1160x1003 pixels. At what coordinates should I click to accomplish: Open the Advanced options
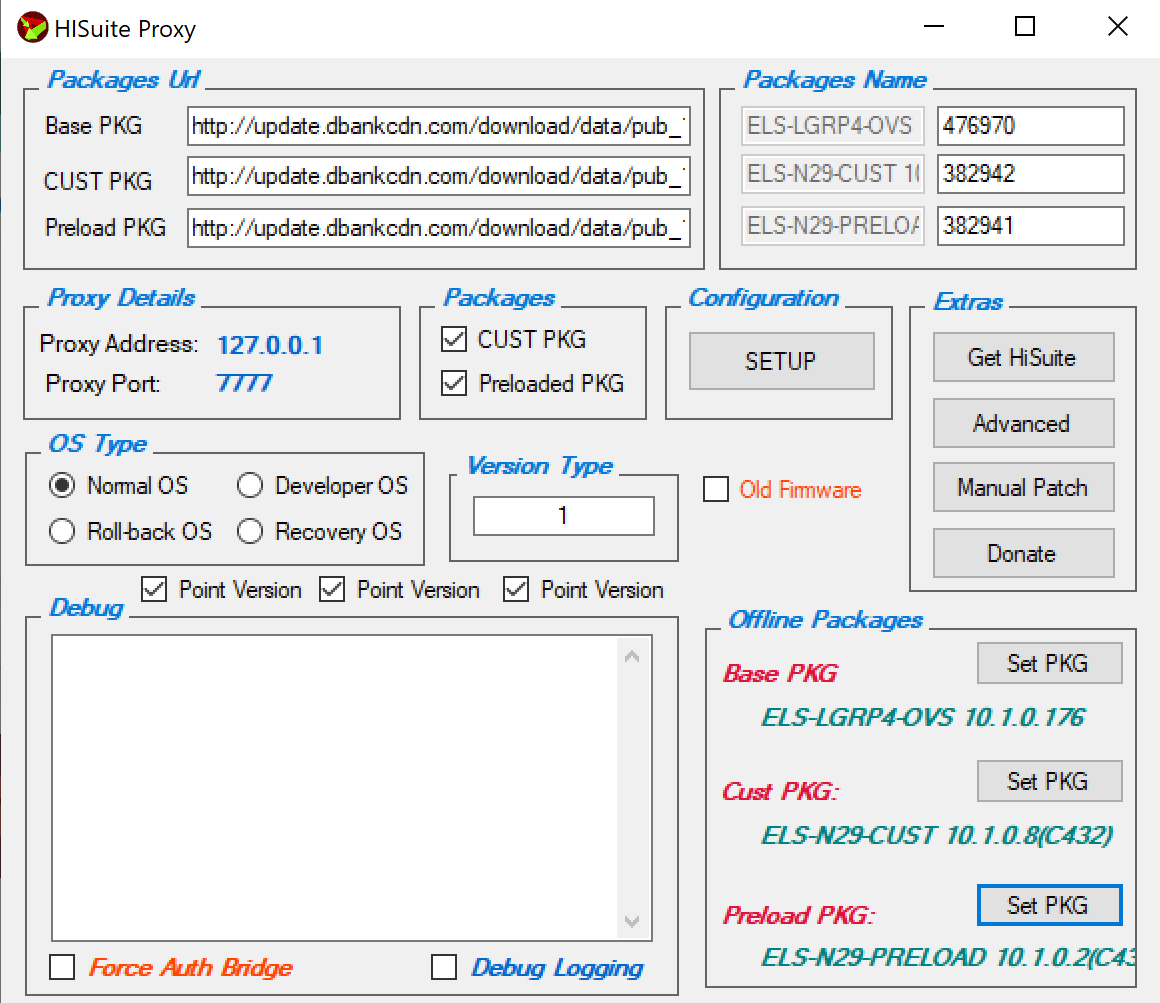[1023, 423]
